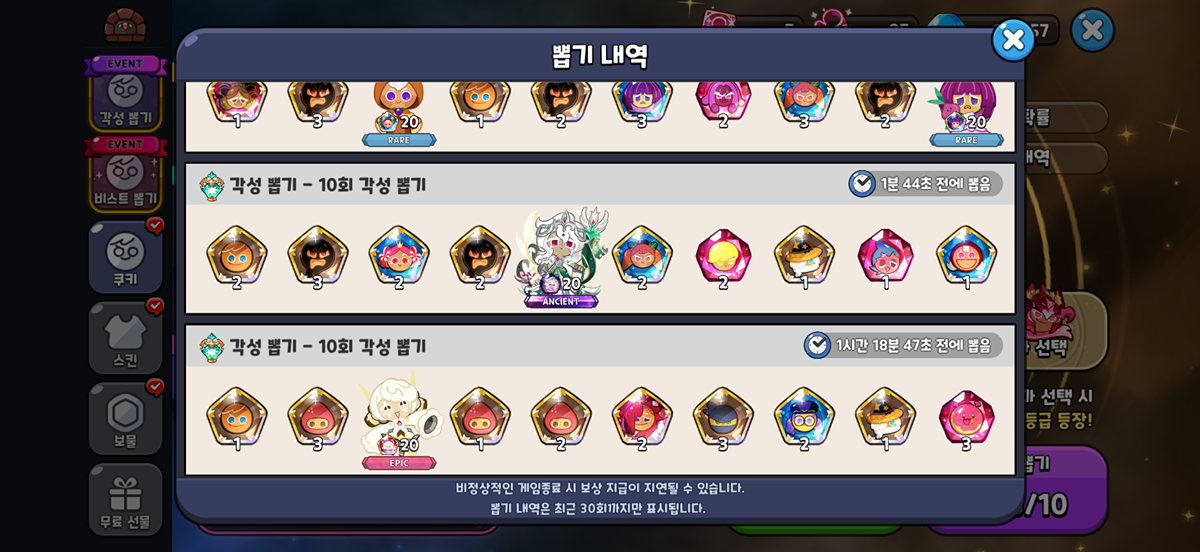Viewport: 1200px width, 552px height.
Task: Click the background screen close X button
Action: click(x=1092, y=30)
